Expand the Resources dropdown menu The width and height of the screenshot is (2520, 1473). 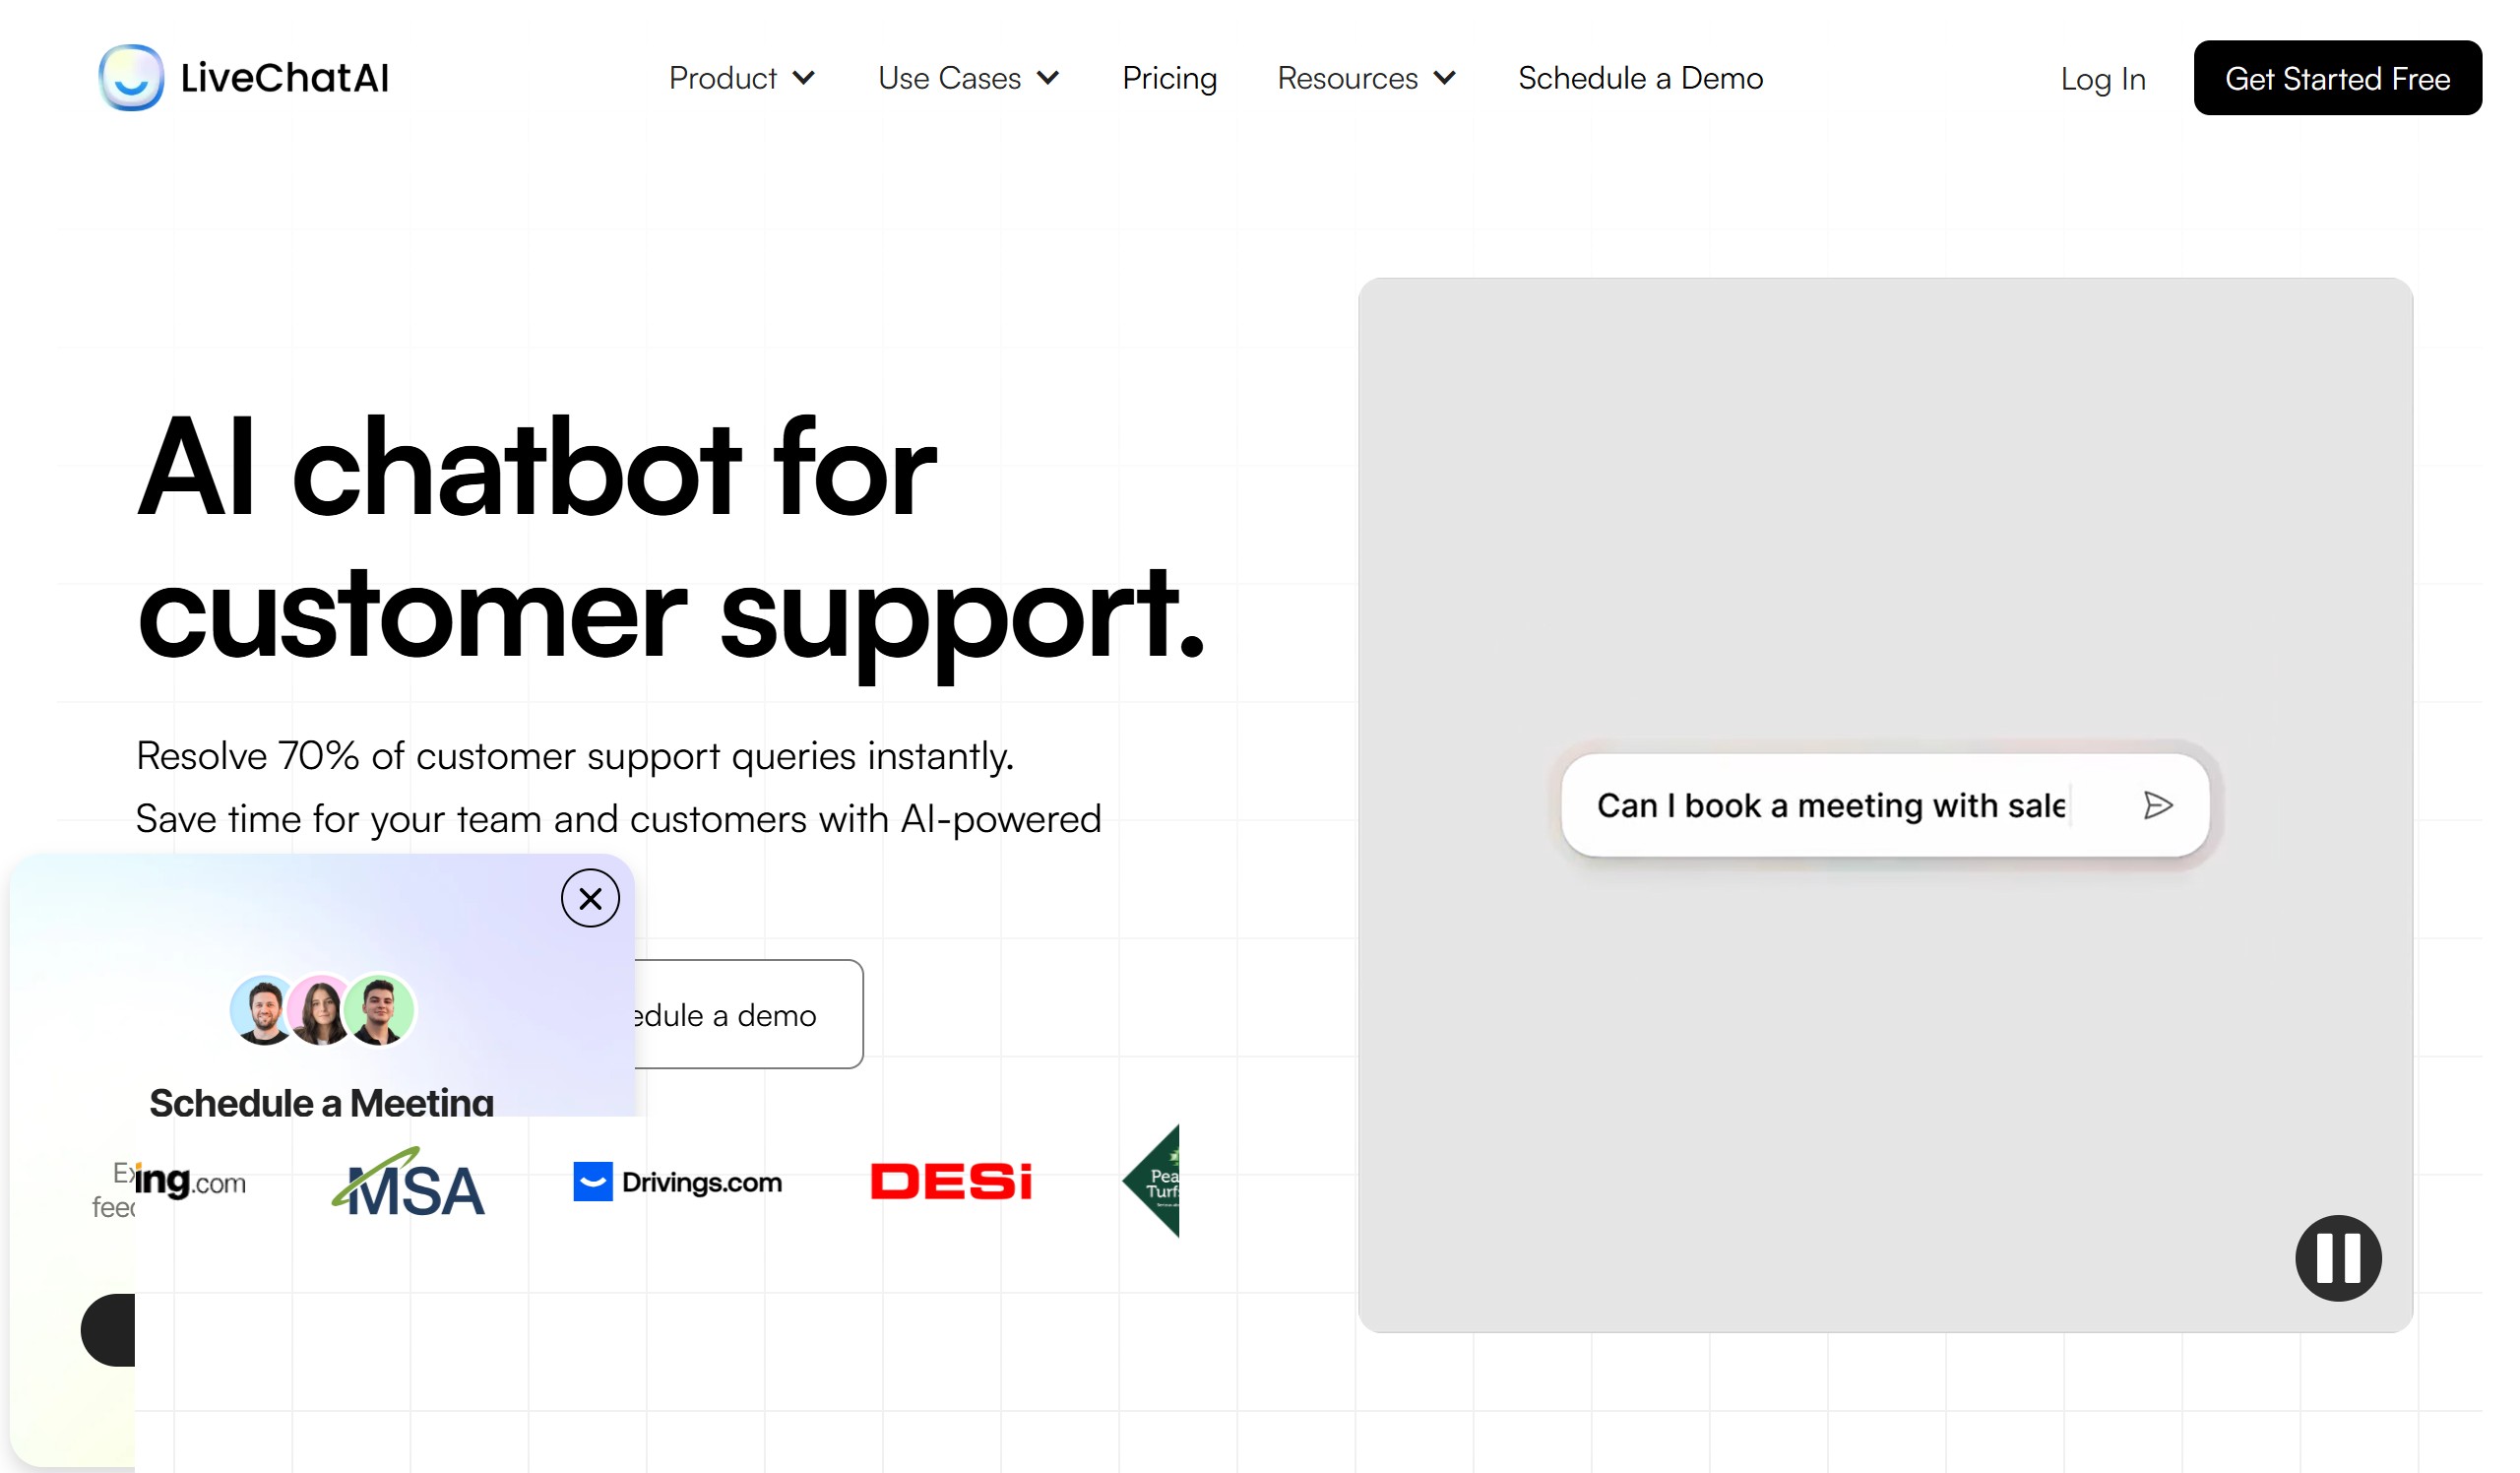click(x=1366, y=78)
